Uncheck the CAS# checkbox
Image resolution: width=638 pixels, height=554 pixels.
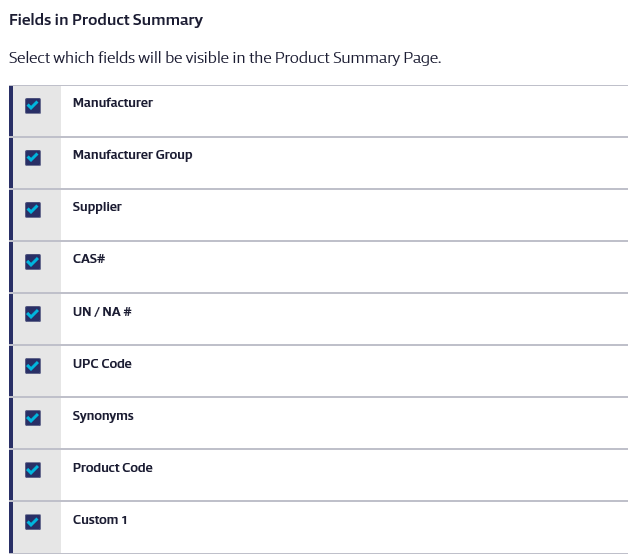(33, 262)
